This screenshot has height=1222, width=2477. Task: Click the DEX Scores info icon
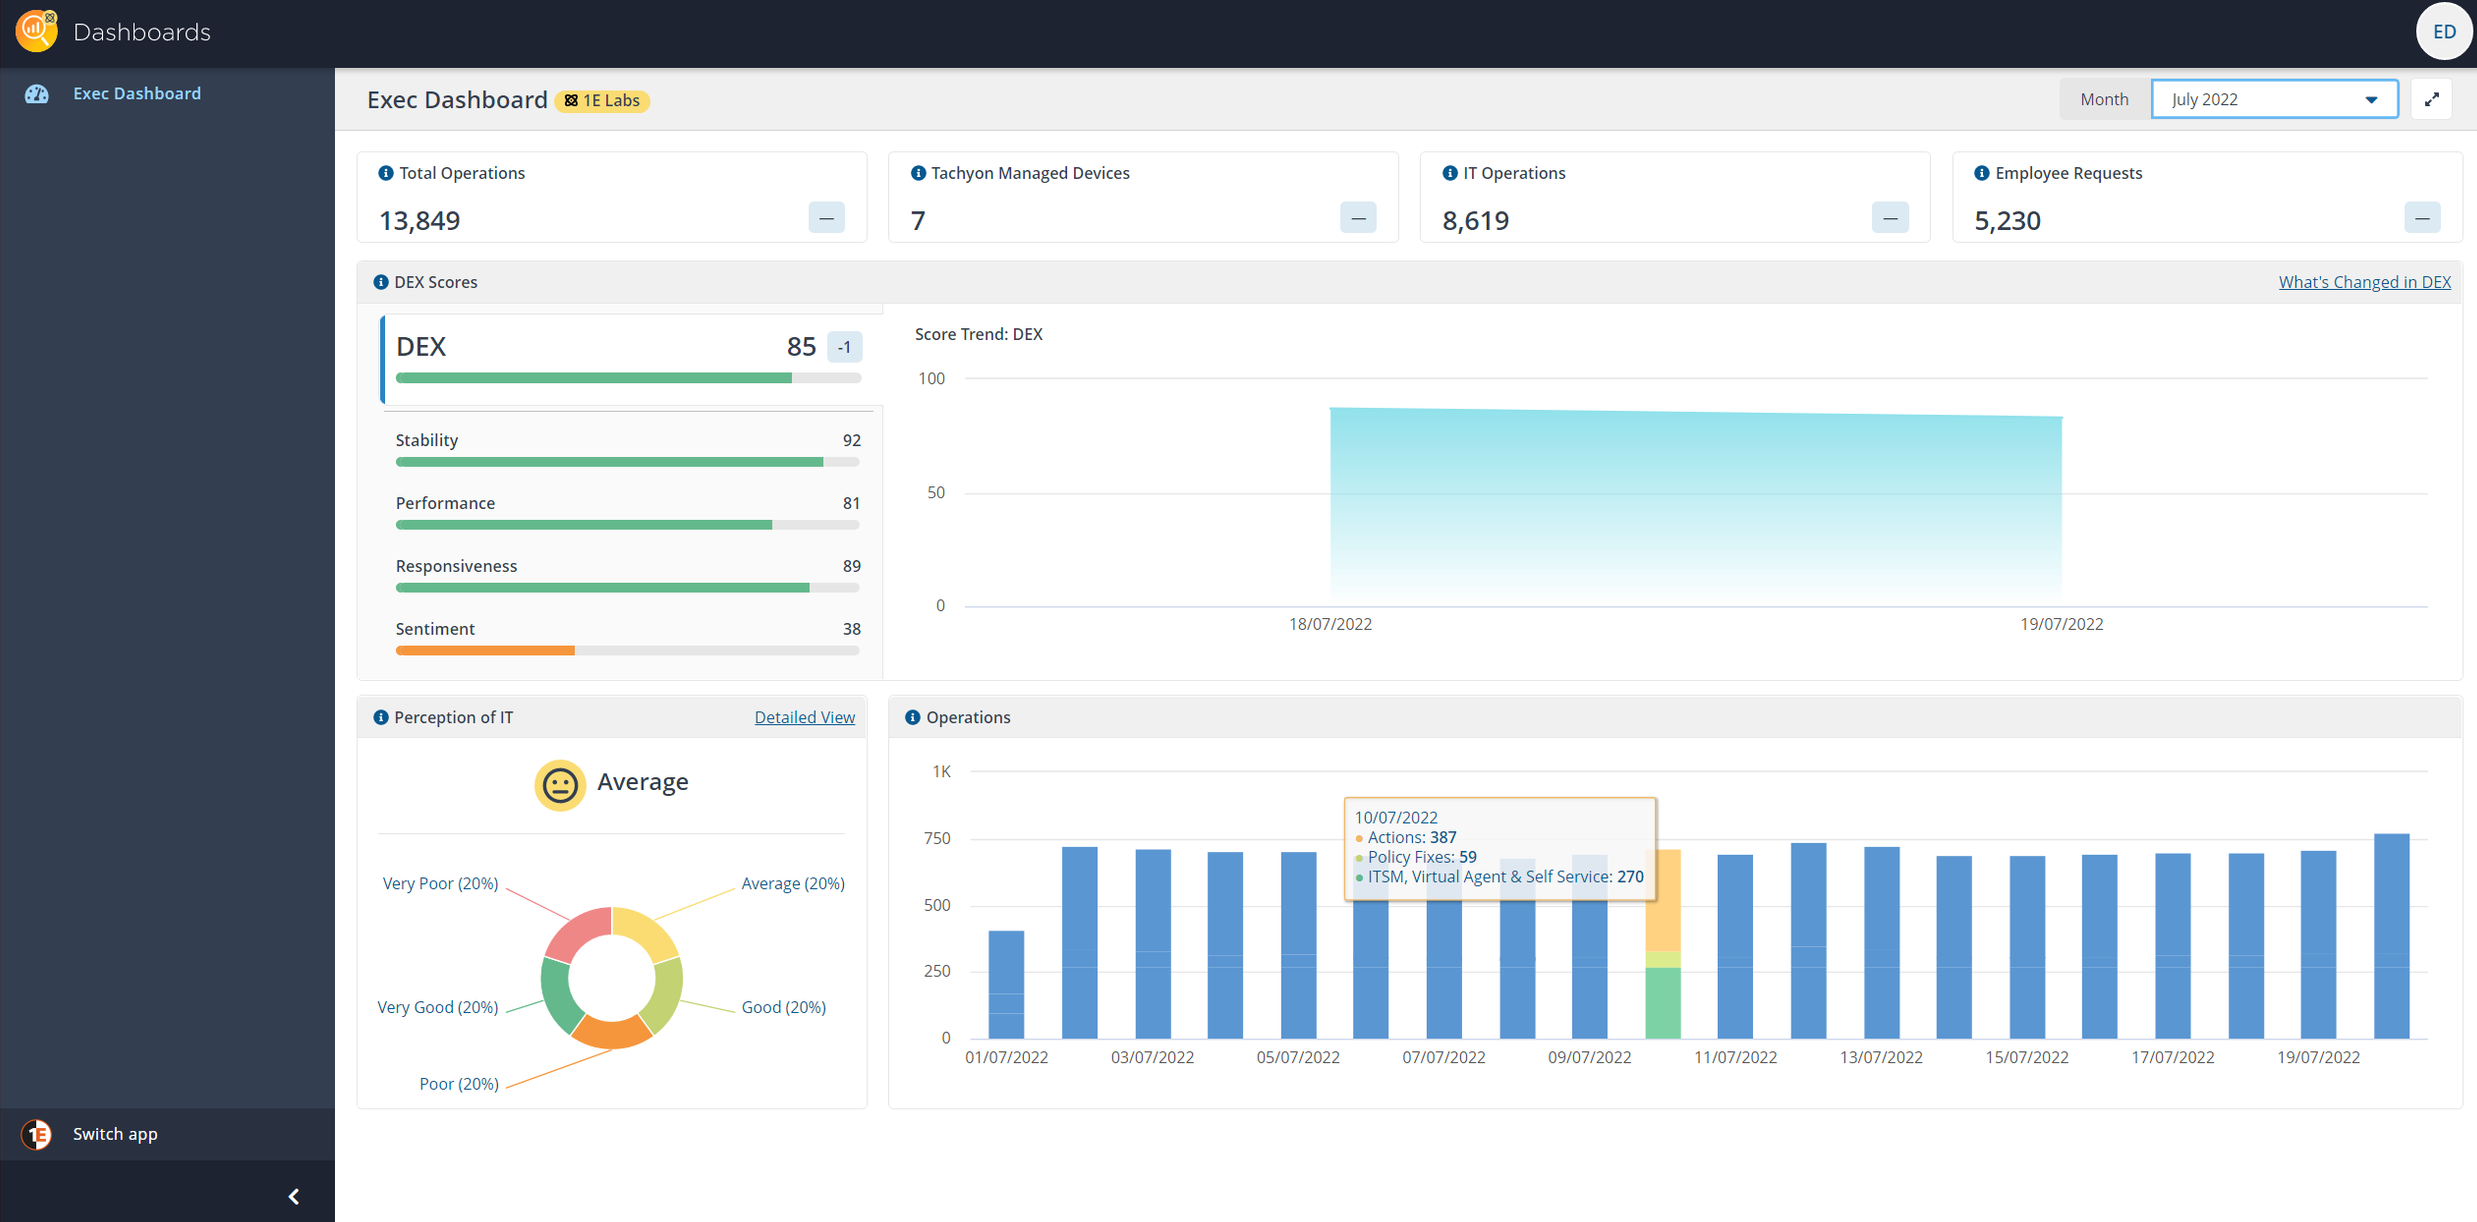(381, 282)
